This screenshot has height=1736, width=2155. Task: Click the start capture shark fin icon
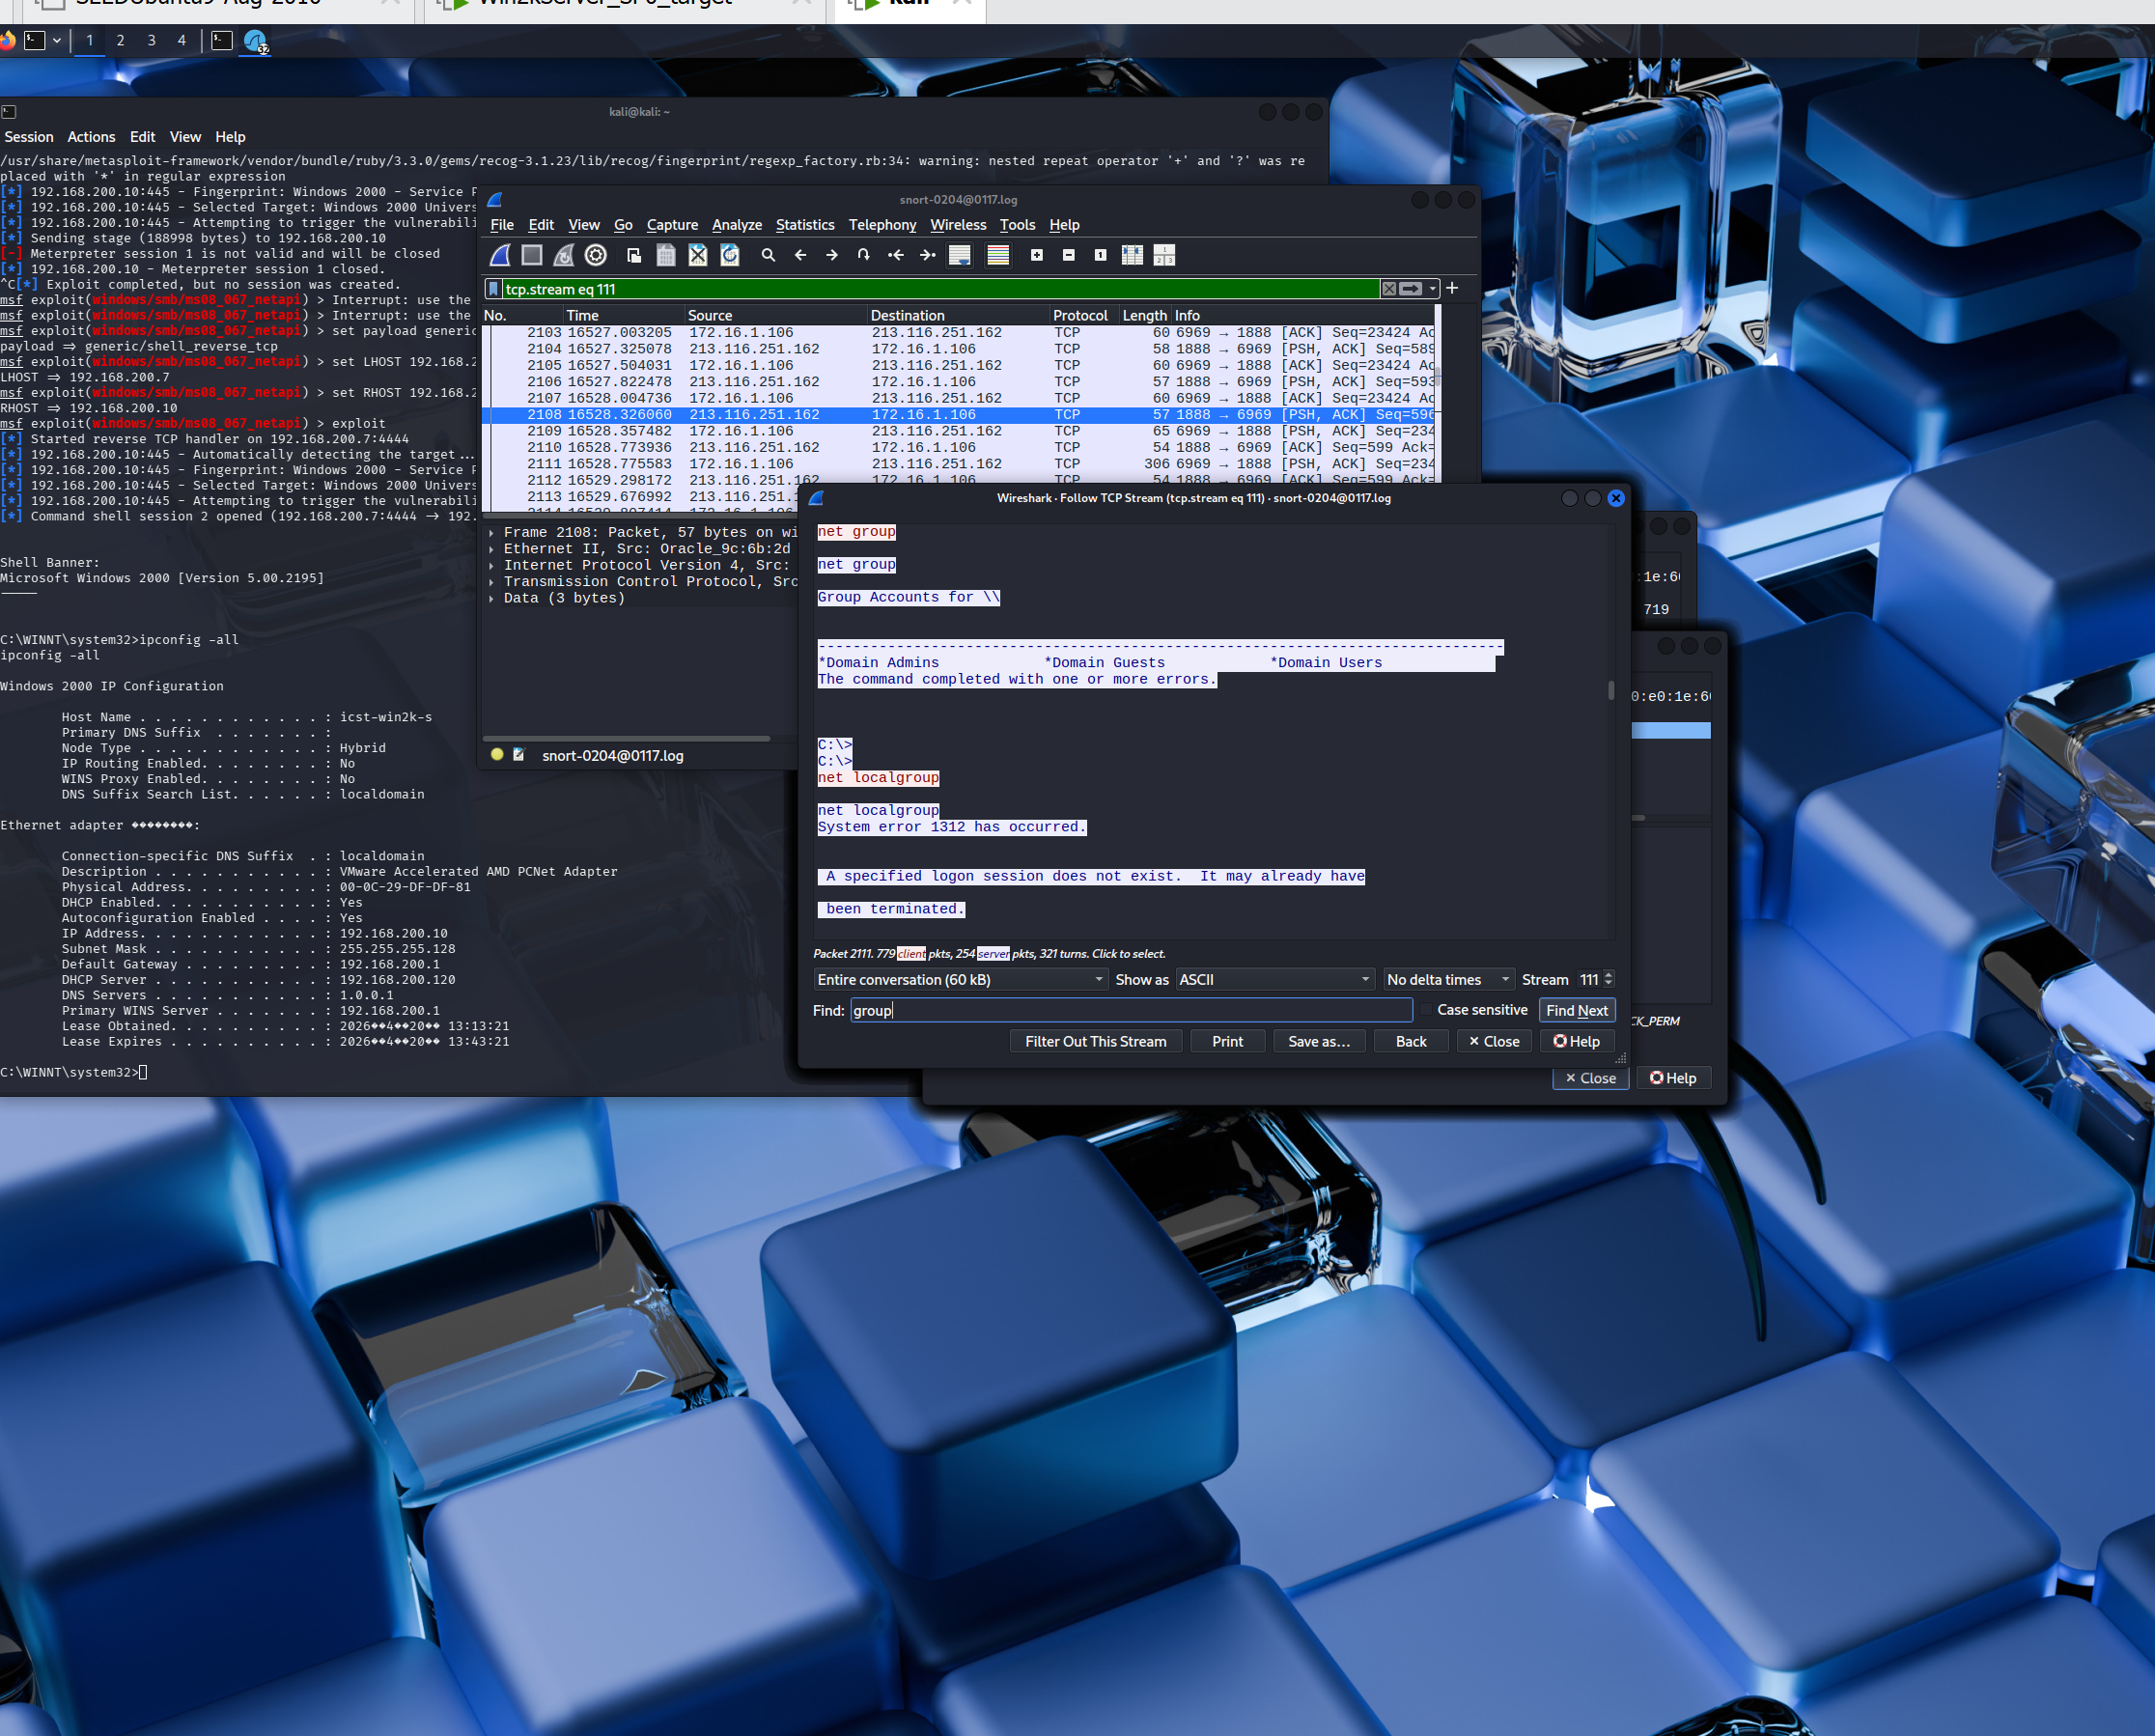500,256
